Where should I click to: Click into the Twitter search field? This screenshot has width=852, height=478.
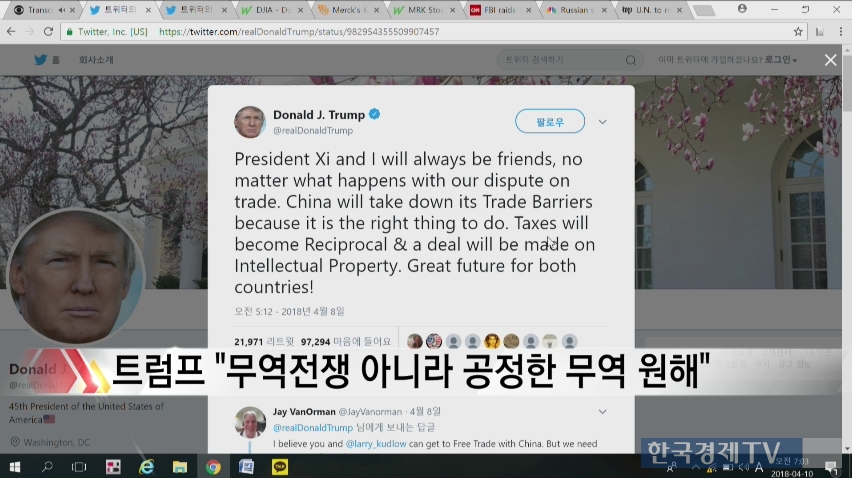click(562, 60)
